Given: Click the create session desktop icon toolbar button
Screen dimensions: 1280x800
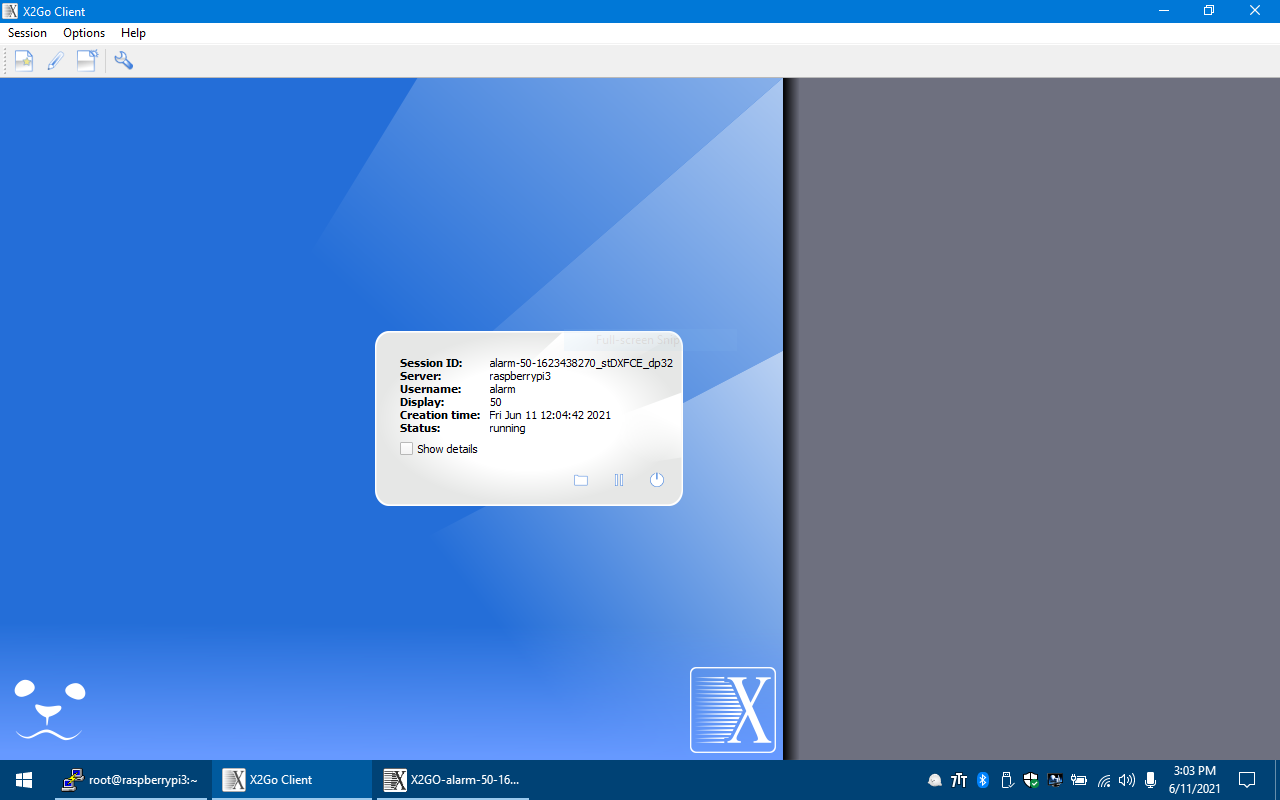Looking at the screenshot, I should point(87,61).
